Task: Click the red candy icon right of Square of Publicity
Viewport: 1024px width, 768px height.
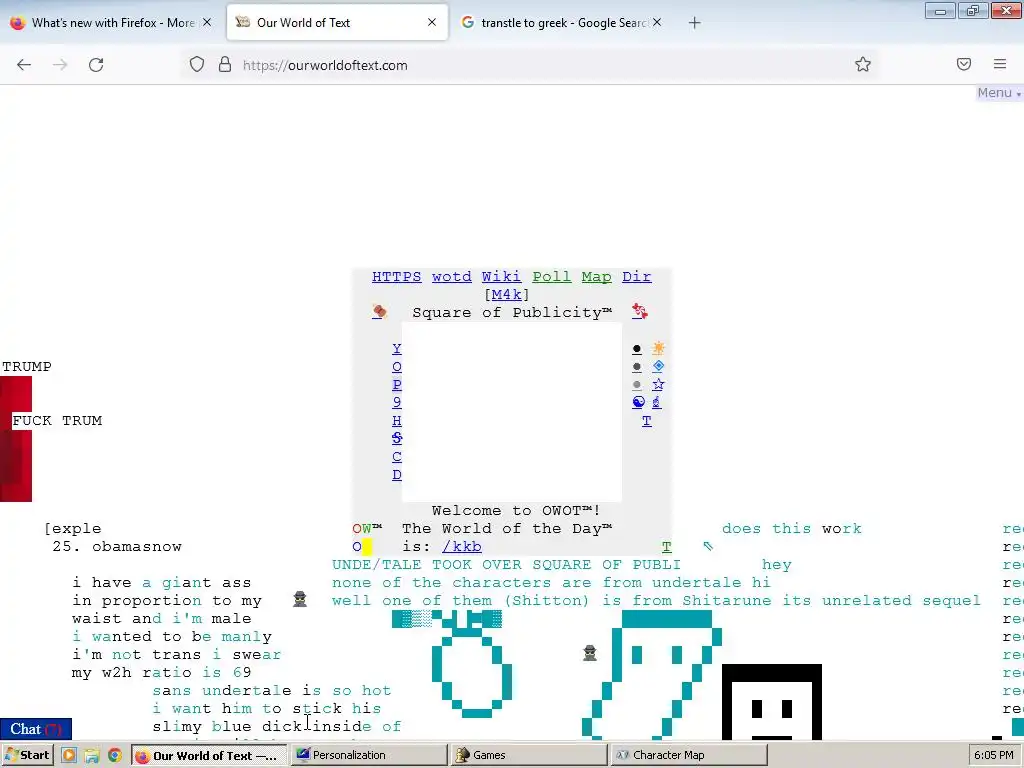Action: [x=639, y=312]
